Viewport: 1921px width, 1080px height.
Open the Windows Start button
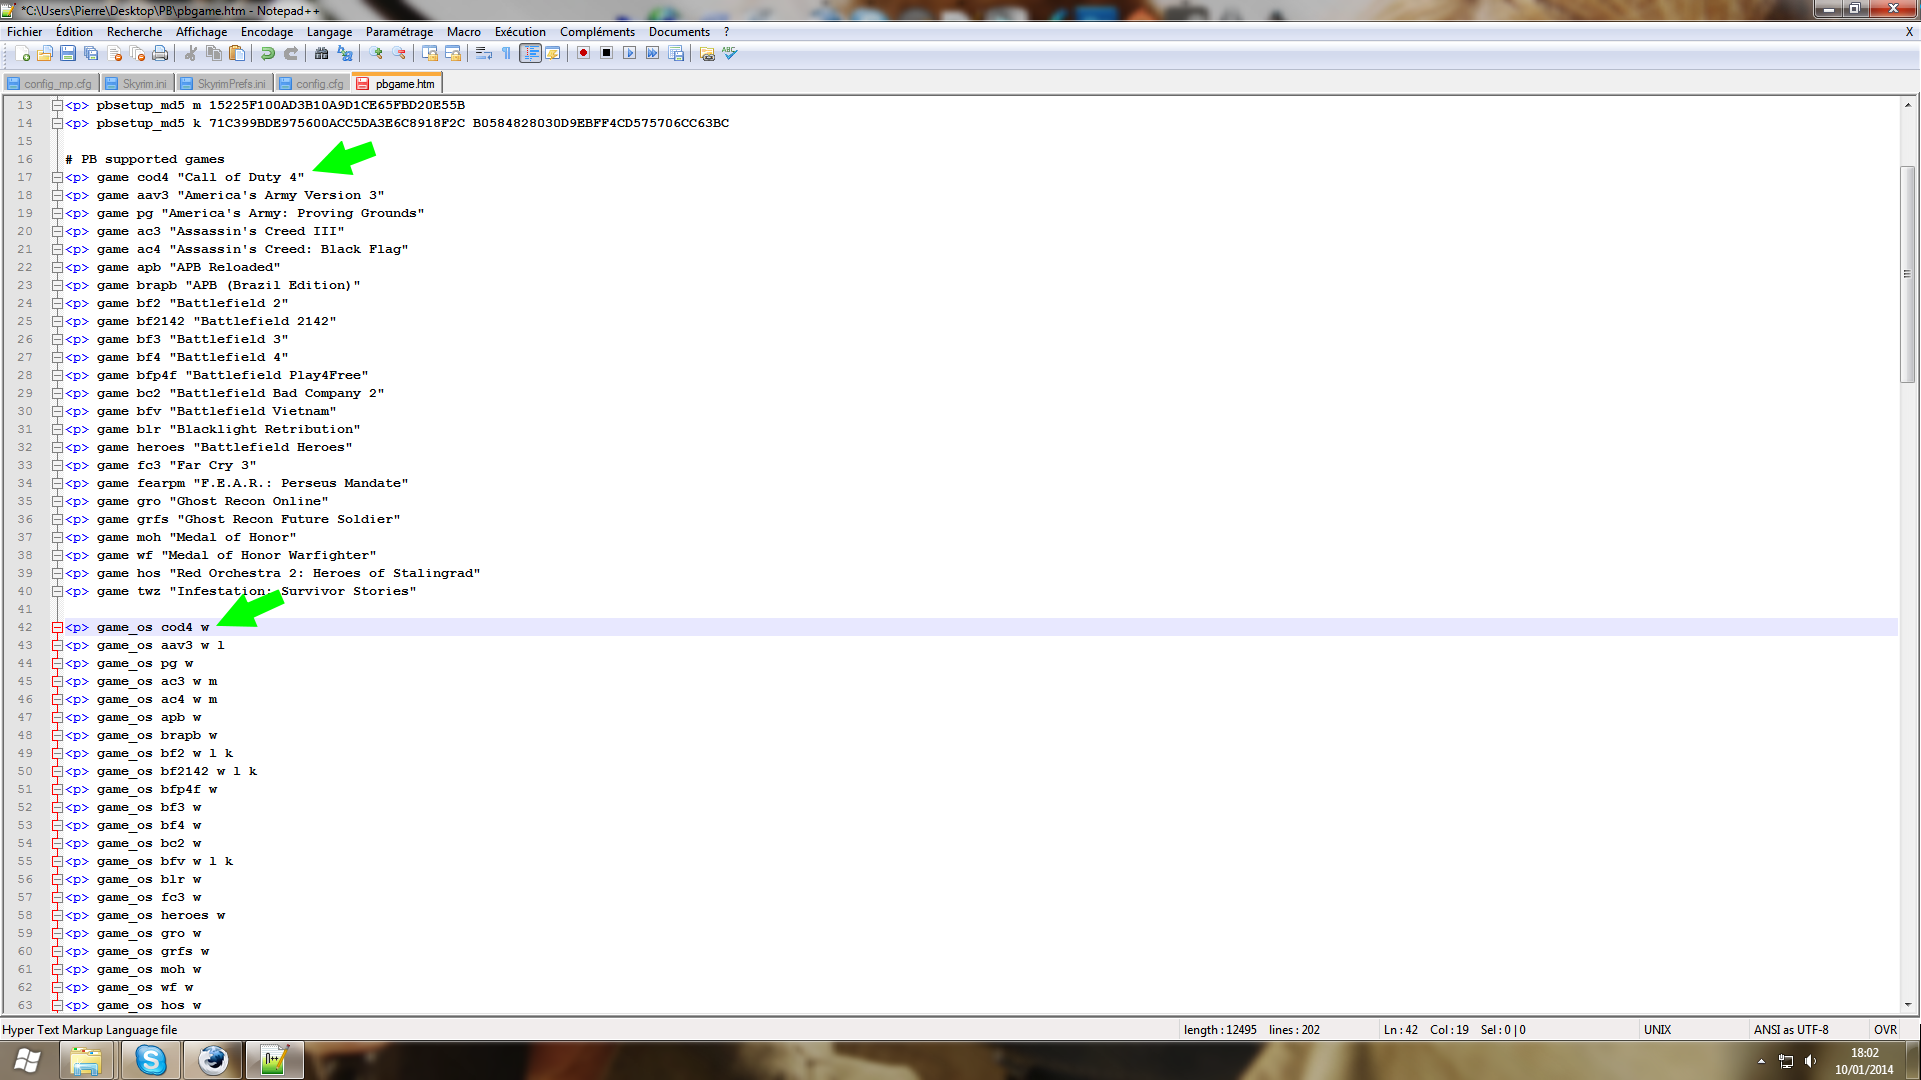pyautogui.click(x=27, y=1060)
